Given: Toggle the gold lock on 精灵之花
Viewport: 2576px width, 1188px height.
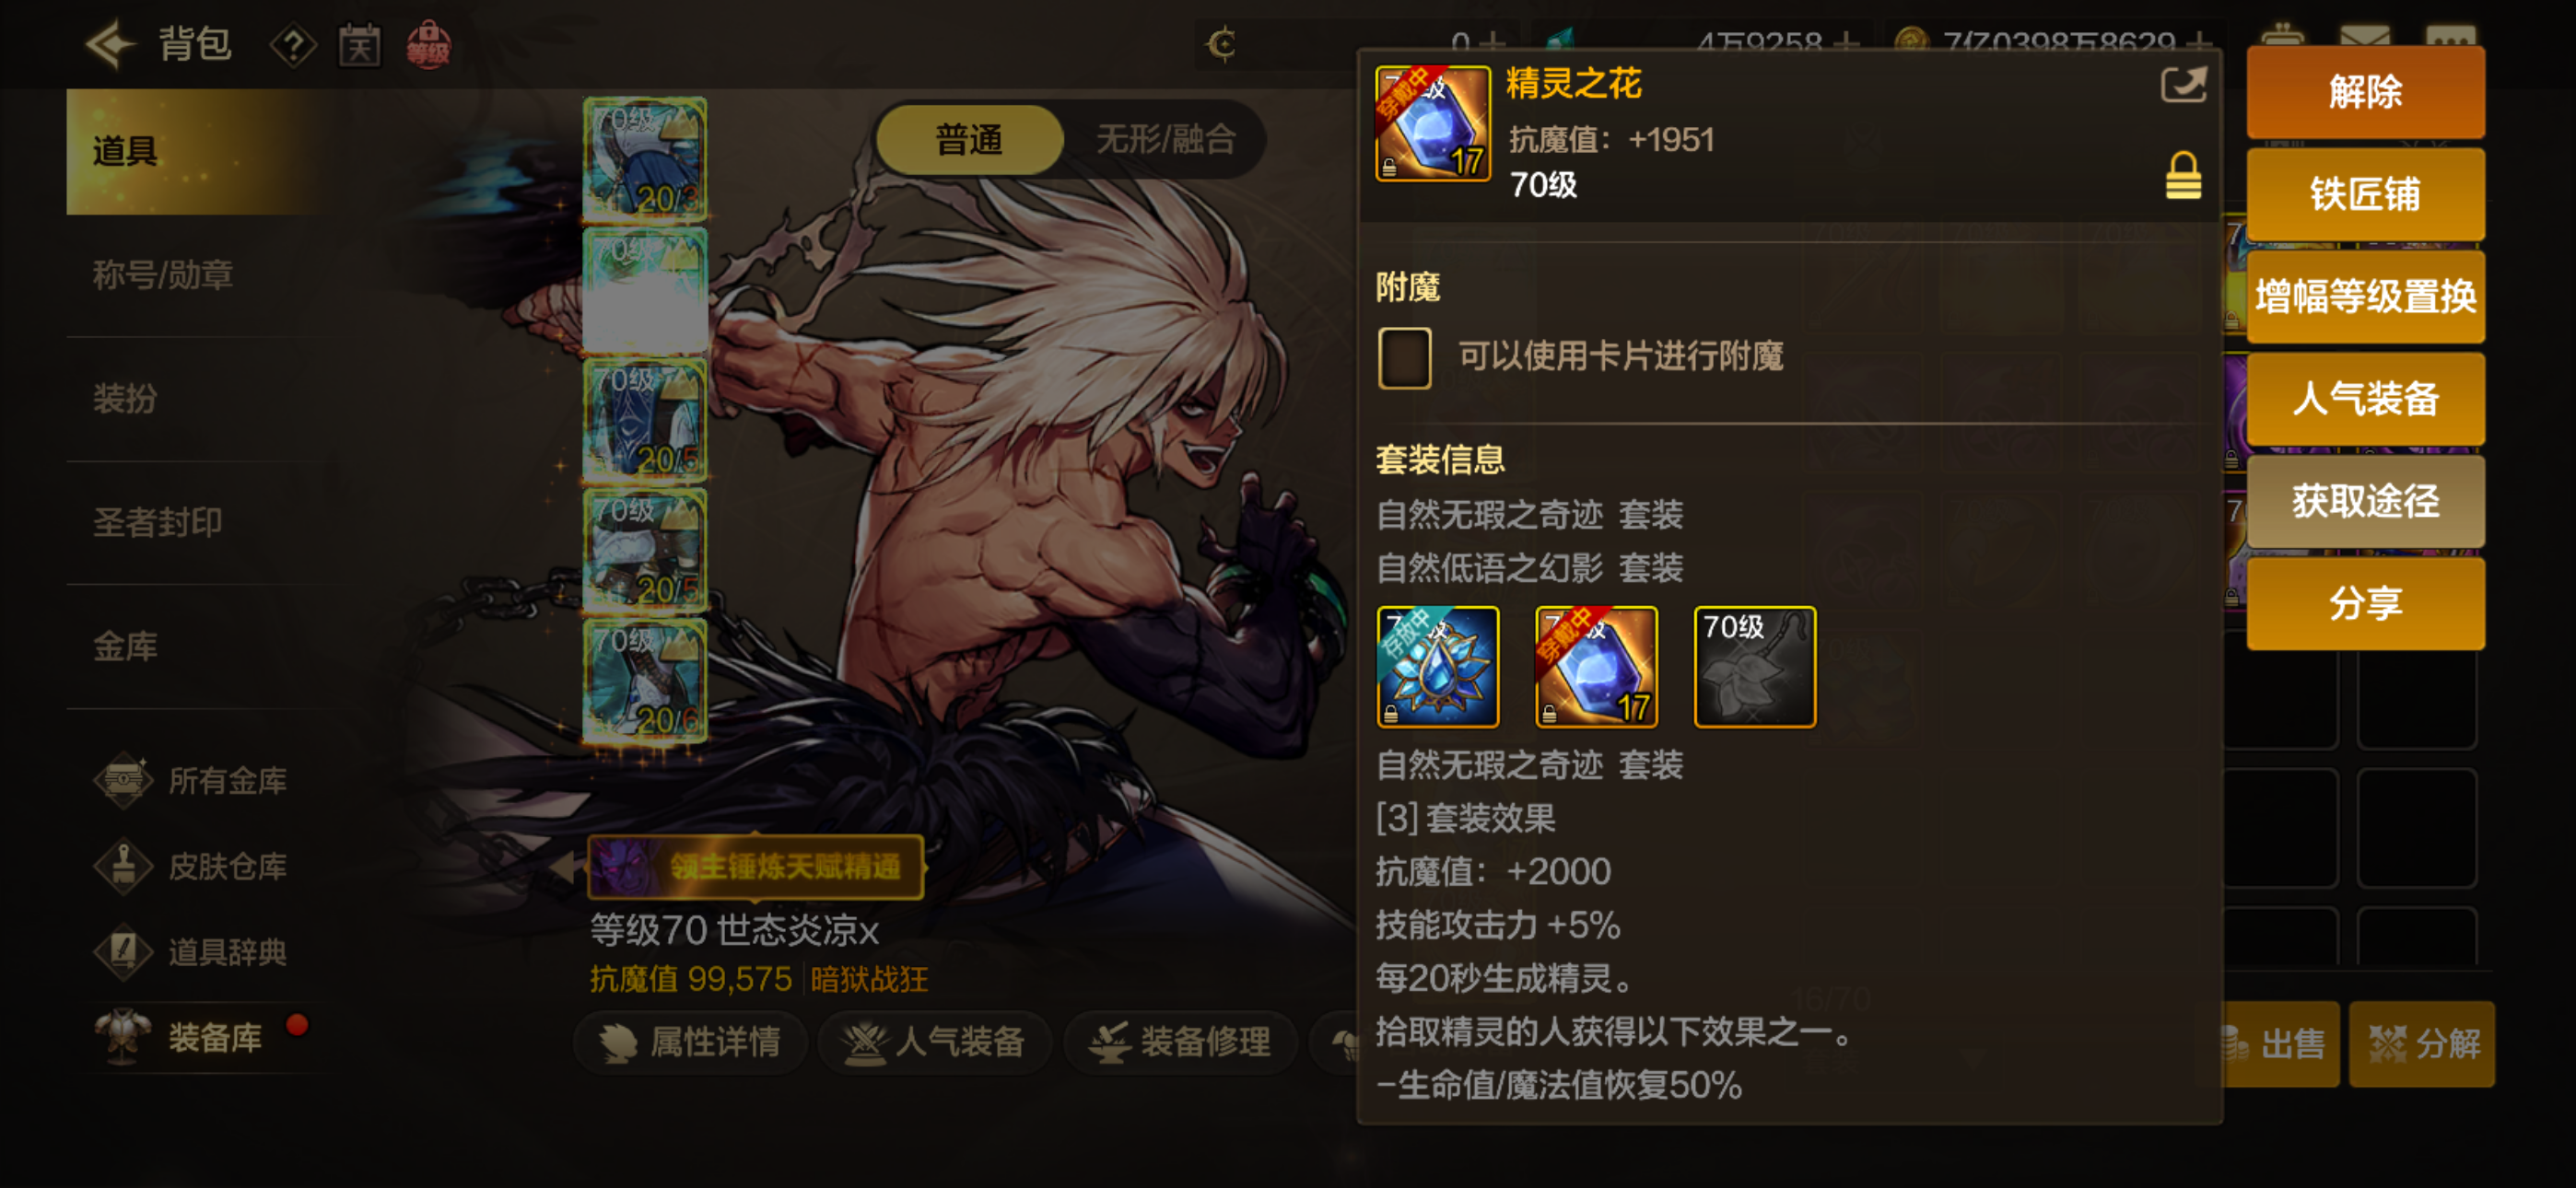Looking at the screenshot, I should [2182, 176].
